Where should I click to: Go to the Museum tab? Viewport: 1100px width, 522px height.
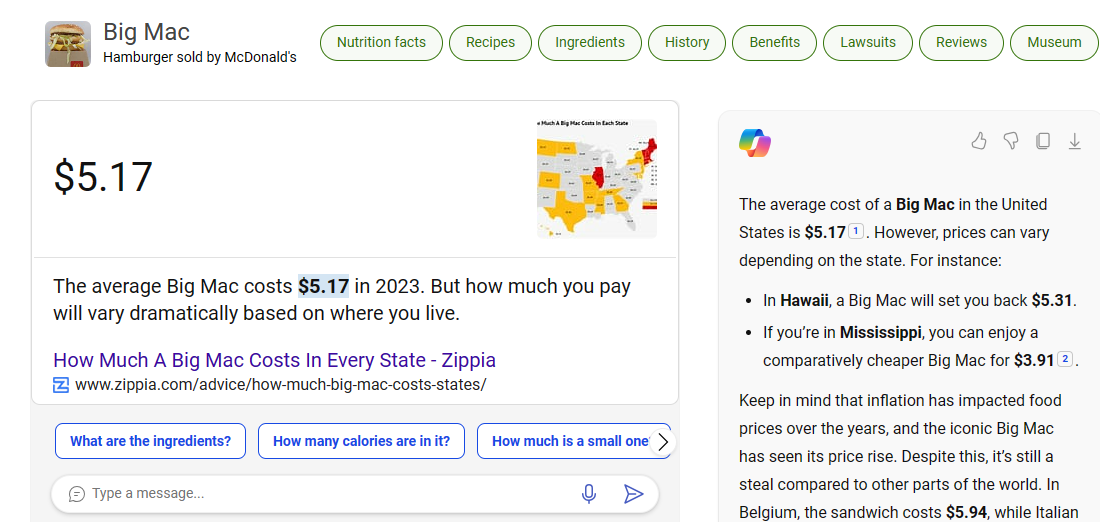coord(1054,43)
